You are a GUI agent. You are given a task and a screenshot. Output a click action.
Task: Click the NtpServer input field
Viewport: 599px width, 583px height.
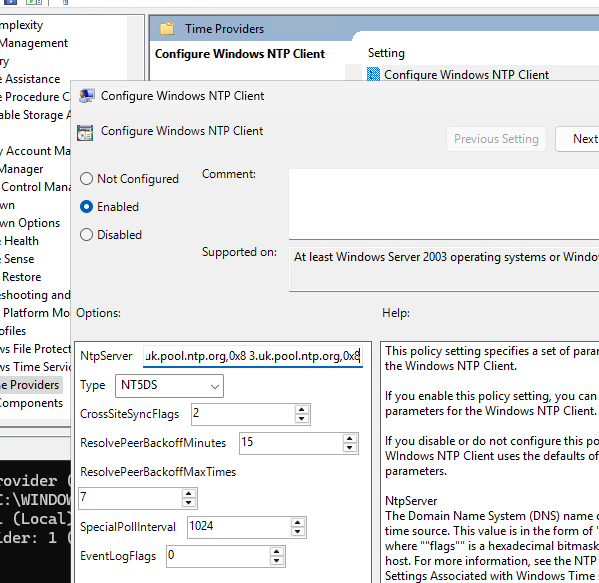[x=253, y=356]
